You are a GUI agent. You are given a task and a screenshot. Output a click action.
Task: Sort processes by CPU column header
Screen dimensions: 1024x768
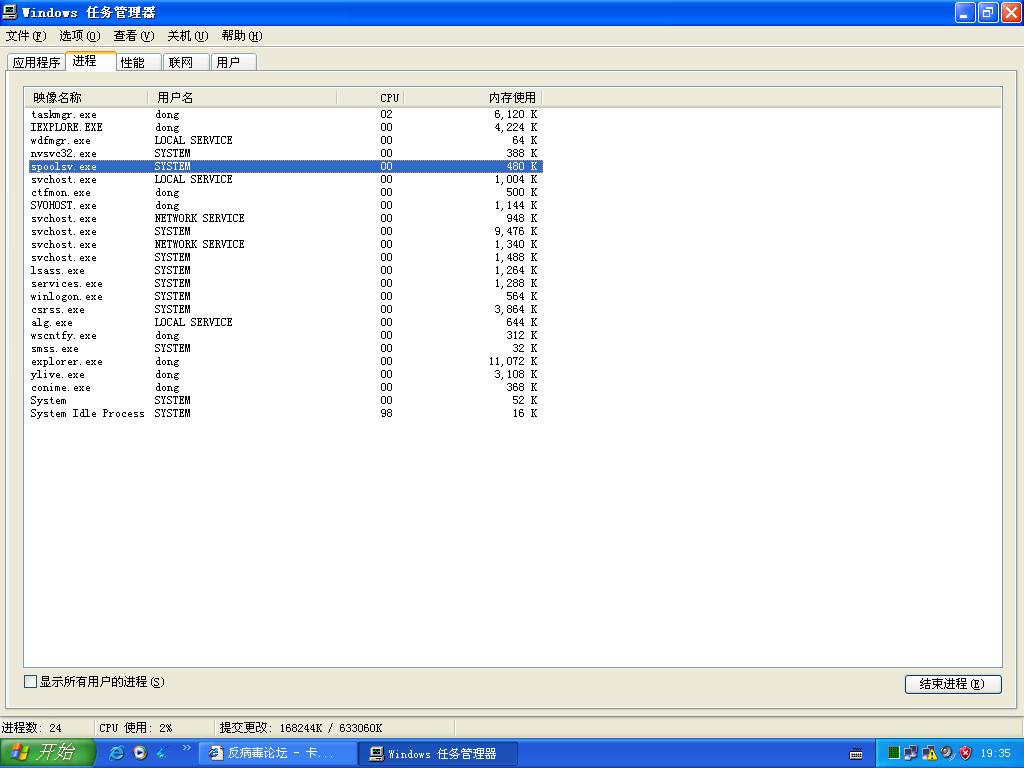[370, 97]
